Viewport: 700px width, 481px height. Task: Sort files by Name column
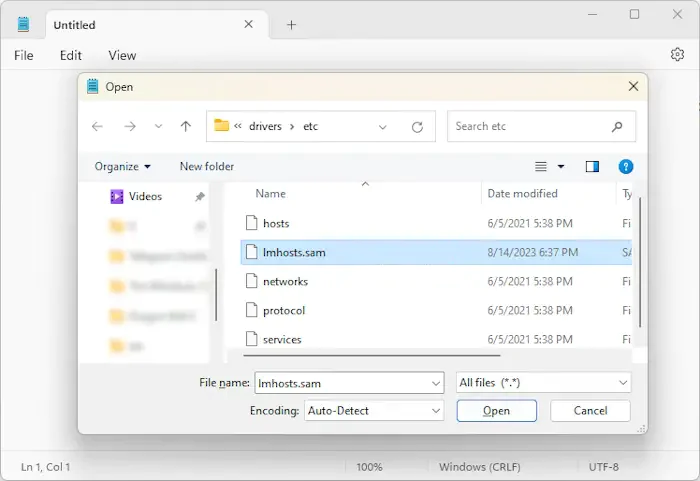click(271, 193)
